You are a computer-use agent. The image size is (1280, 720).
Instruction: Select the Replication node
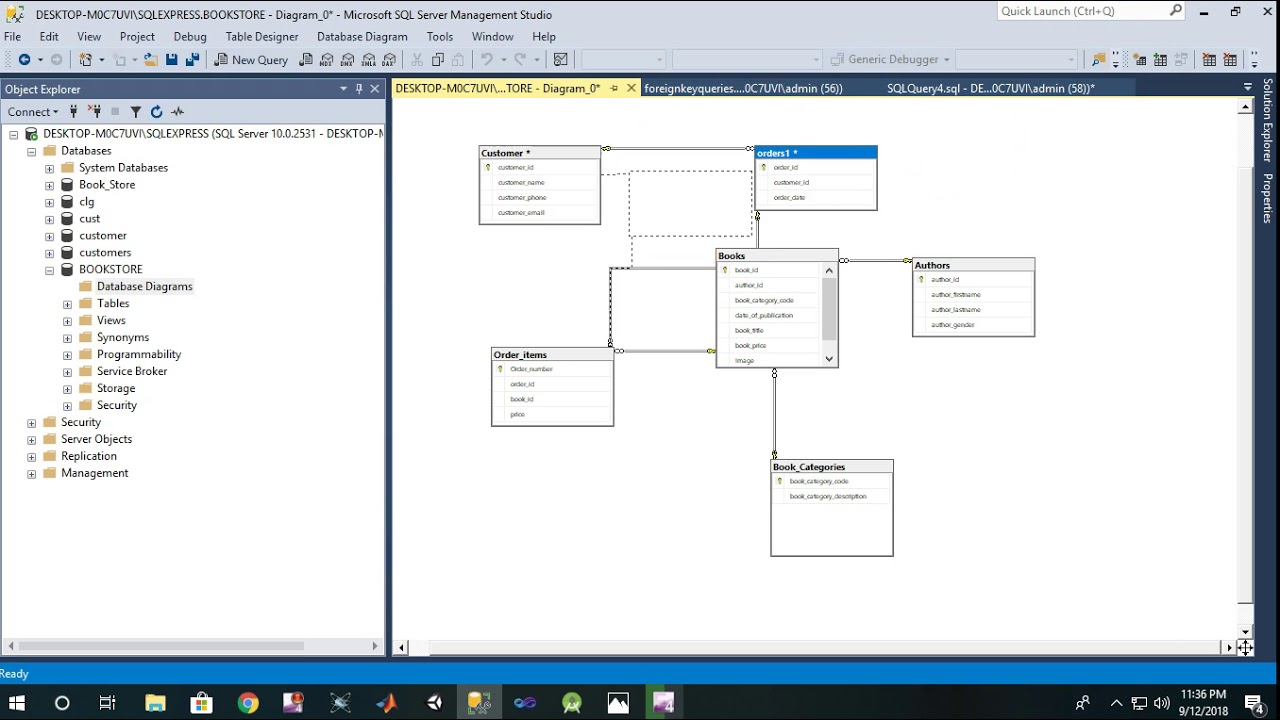click(x=89, y=457)
